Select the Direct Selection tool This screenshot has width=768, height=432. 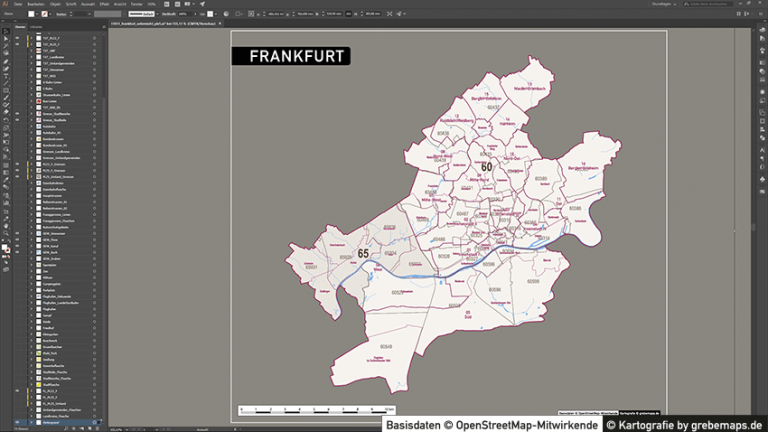tap(6, 39)
